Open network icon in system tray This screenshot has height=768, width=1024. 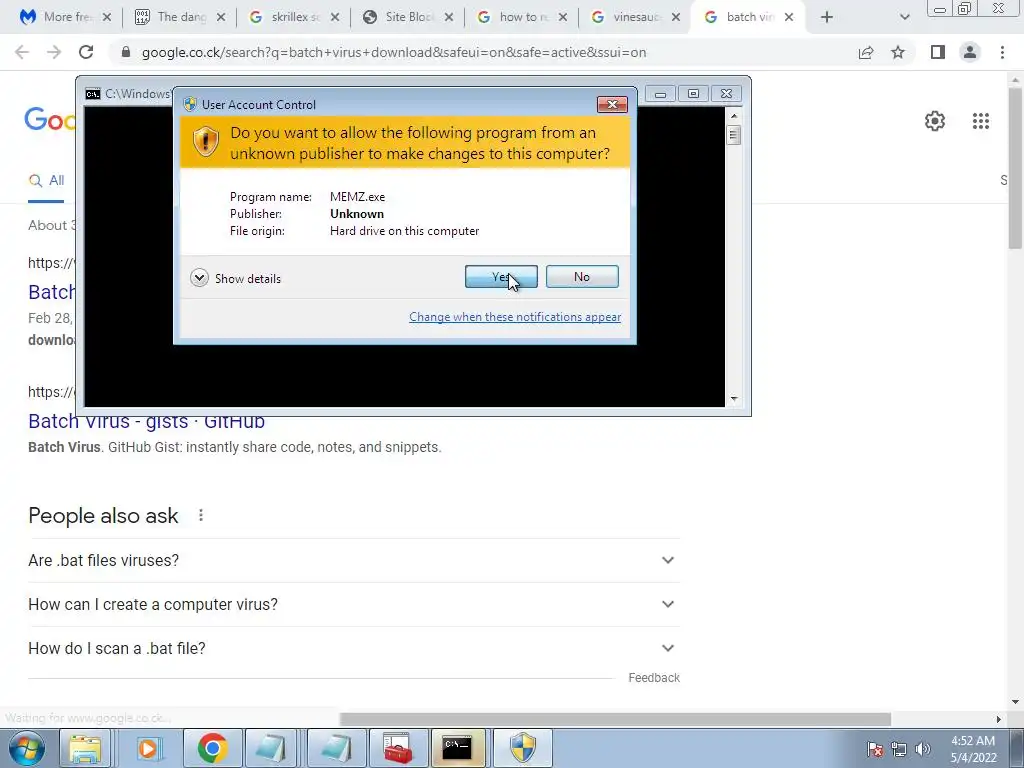tap(899, 749)
